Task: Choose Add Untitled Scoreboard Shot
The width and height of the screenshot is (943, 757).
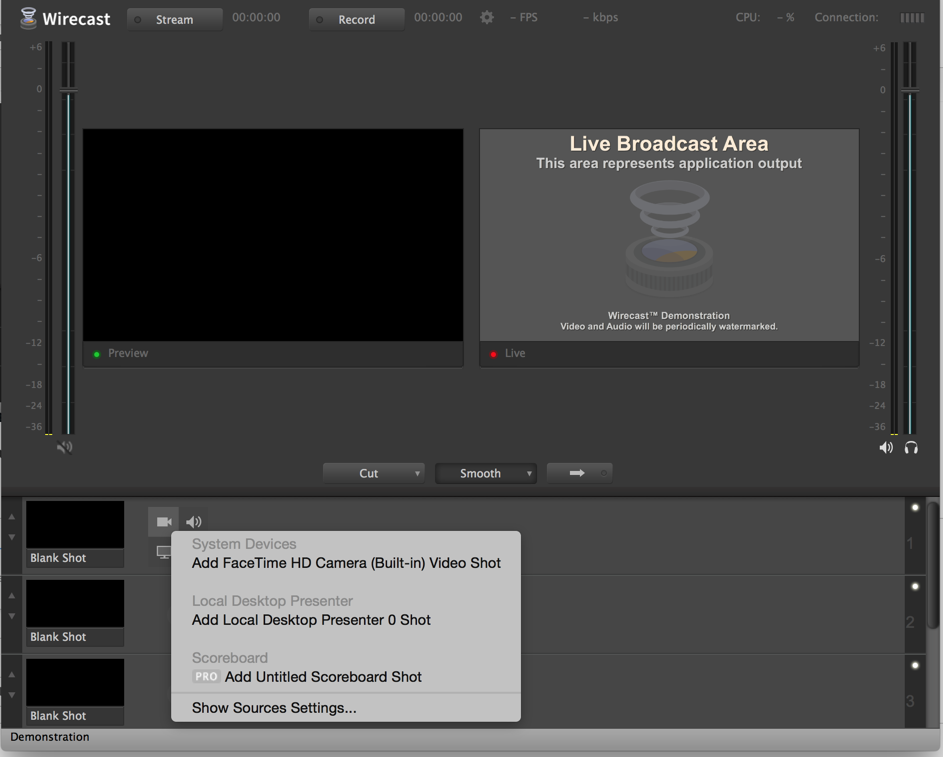Action: (x=346, y=676)
